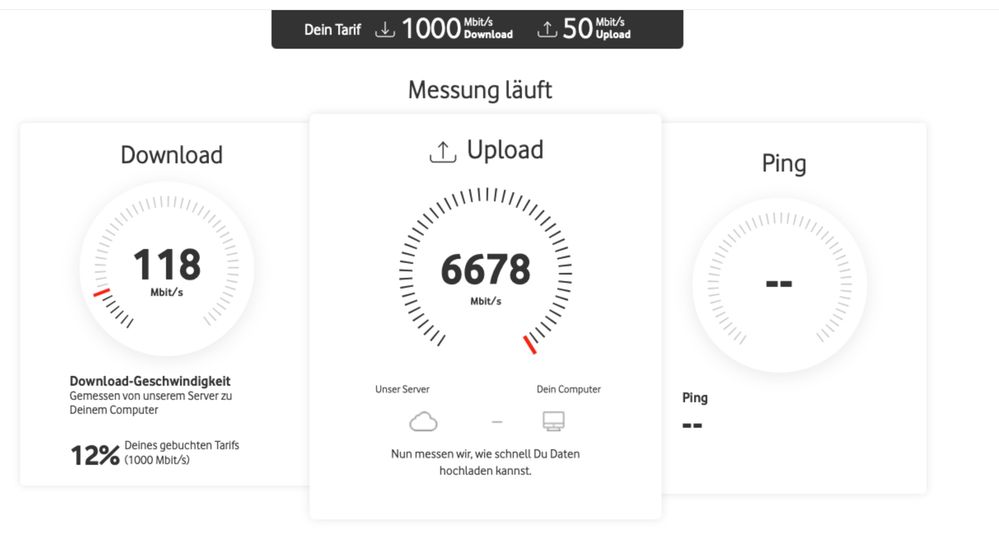This screenshot has height=559, width=999.
Task: Select the Ping heading
Action: click(784, 164)
